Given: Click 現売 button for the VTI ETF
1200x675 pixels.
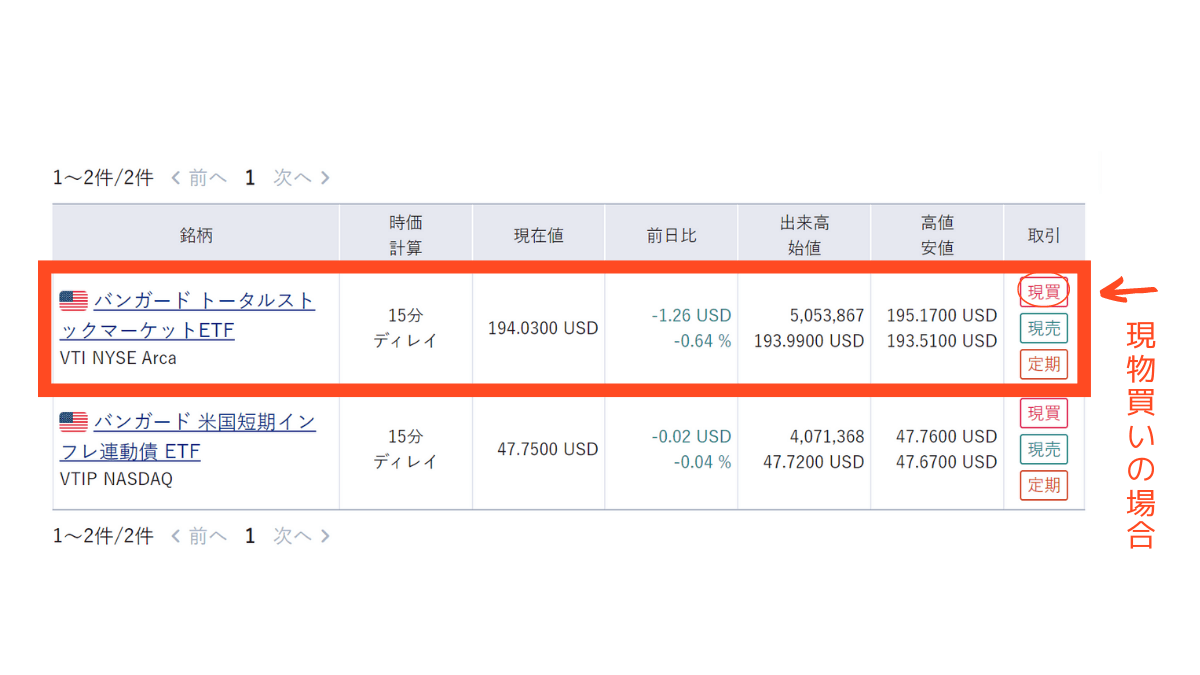Looking at the screenshot, I should click(1043, 328).
